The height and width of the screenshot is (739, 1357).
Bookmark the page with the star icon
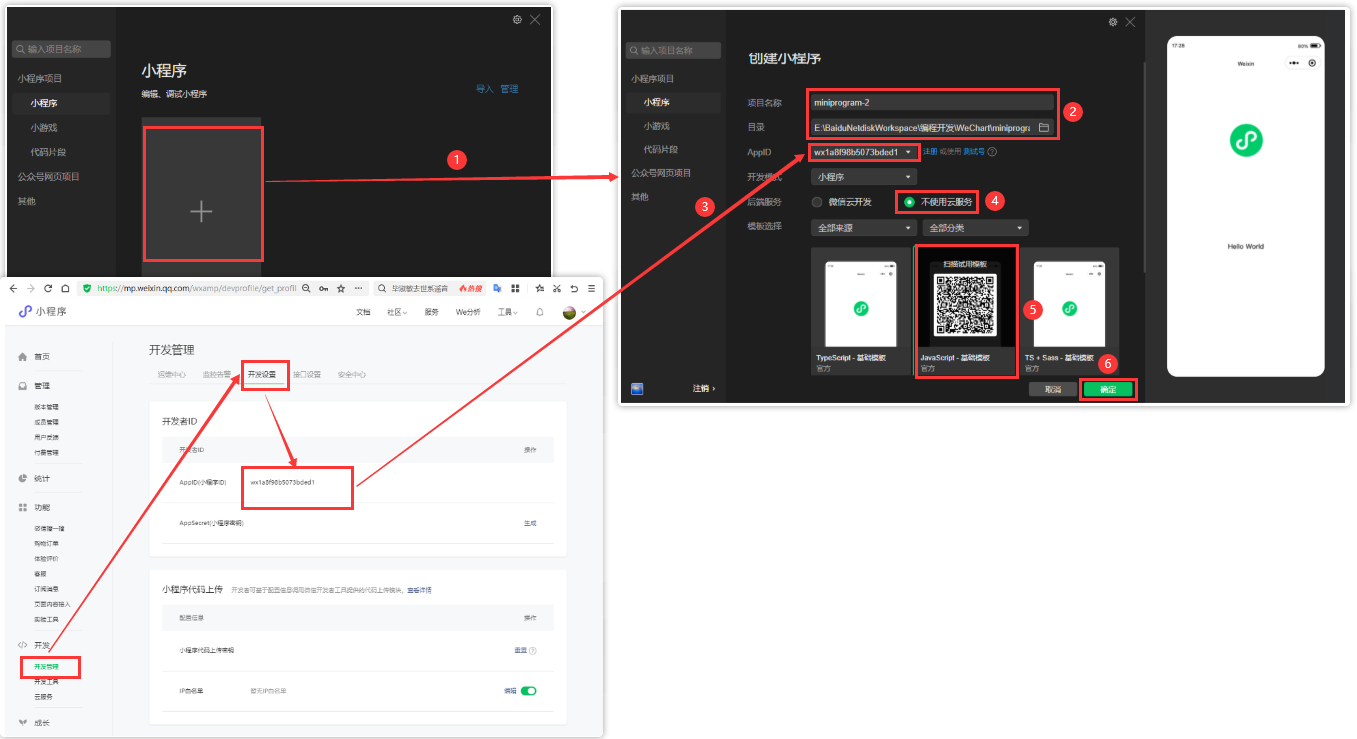(x=341, y=288)
